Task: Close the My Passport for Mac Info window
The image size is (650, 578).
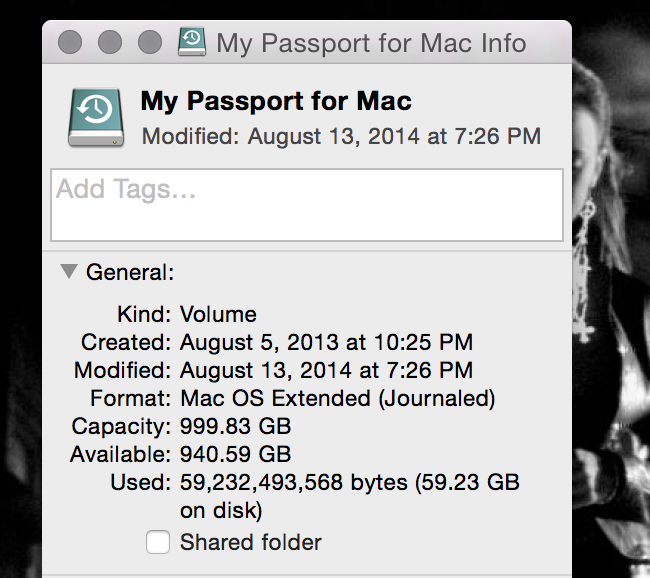Action: [70, 42]
